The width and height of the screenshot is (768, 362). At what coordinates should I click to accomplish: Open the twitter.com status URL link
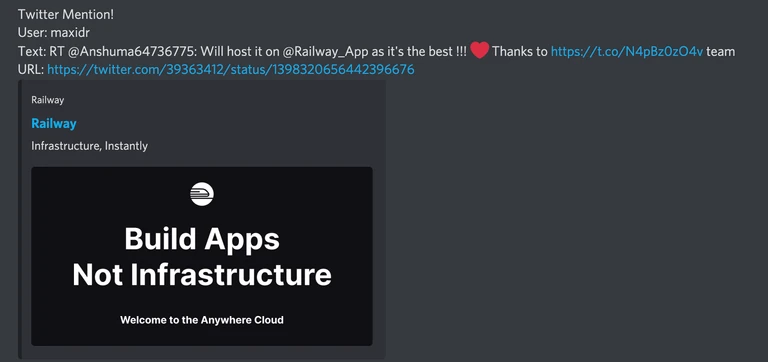point(231,70)
